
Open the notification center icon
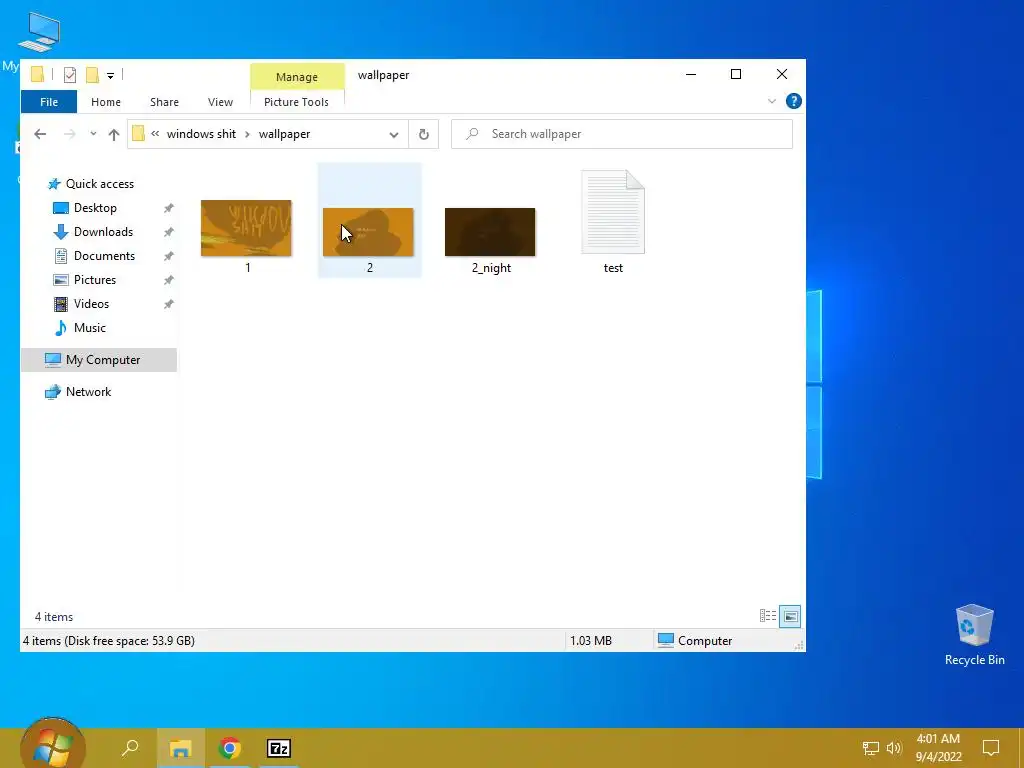coord(991,748)
